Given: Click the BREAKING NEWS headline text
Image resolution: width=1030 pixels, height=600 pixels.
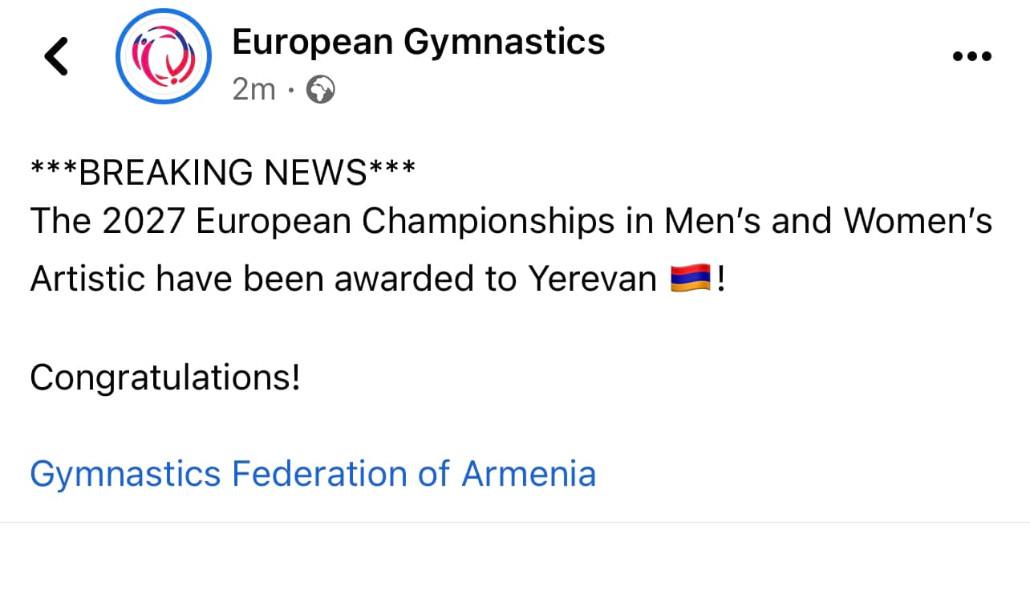Looking at the screenshot, I should [222, 173].
